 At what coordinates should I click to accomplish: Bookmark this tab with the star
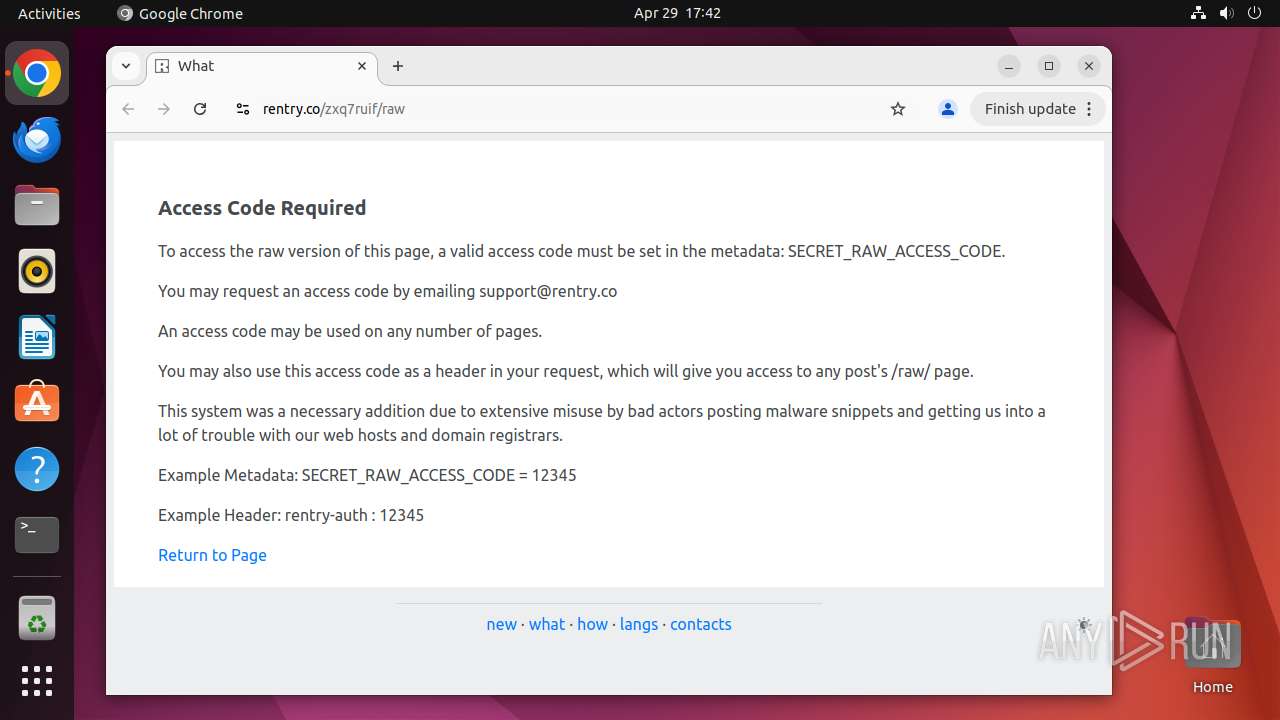(x=898, y=109)
